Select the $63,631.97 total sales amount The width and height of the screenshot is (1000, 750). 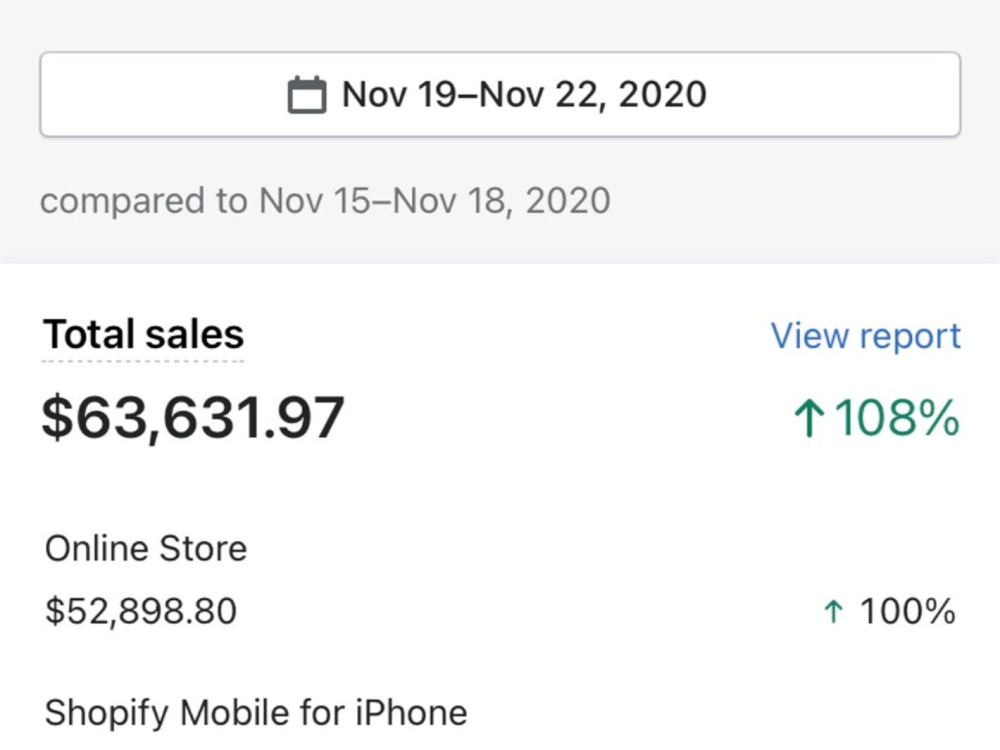pos(193,418)
